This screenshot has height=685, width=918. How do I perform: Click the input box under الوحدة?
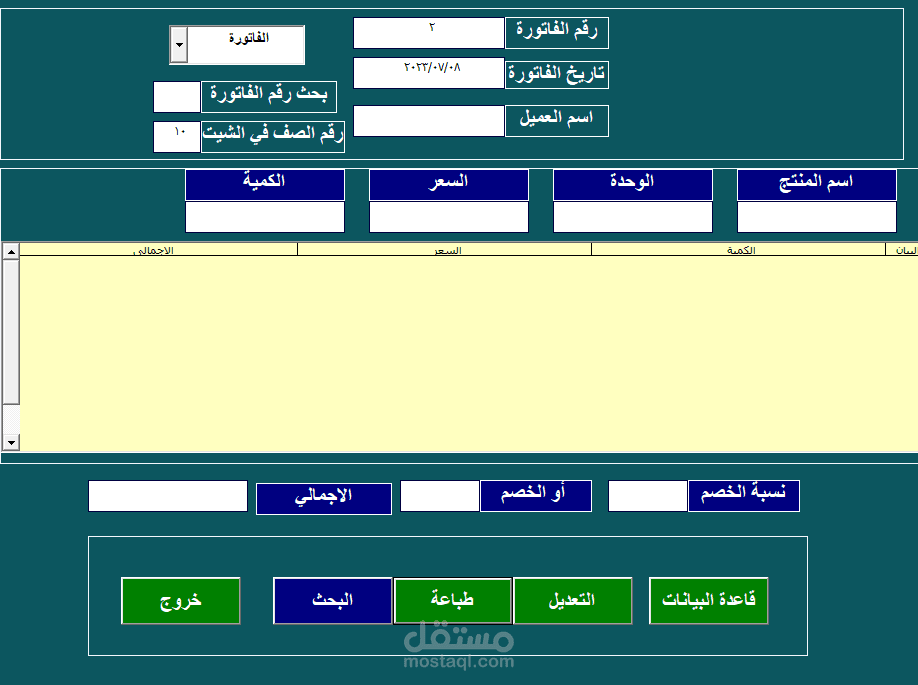pos(633,217)
